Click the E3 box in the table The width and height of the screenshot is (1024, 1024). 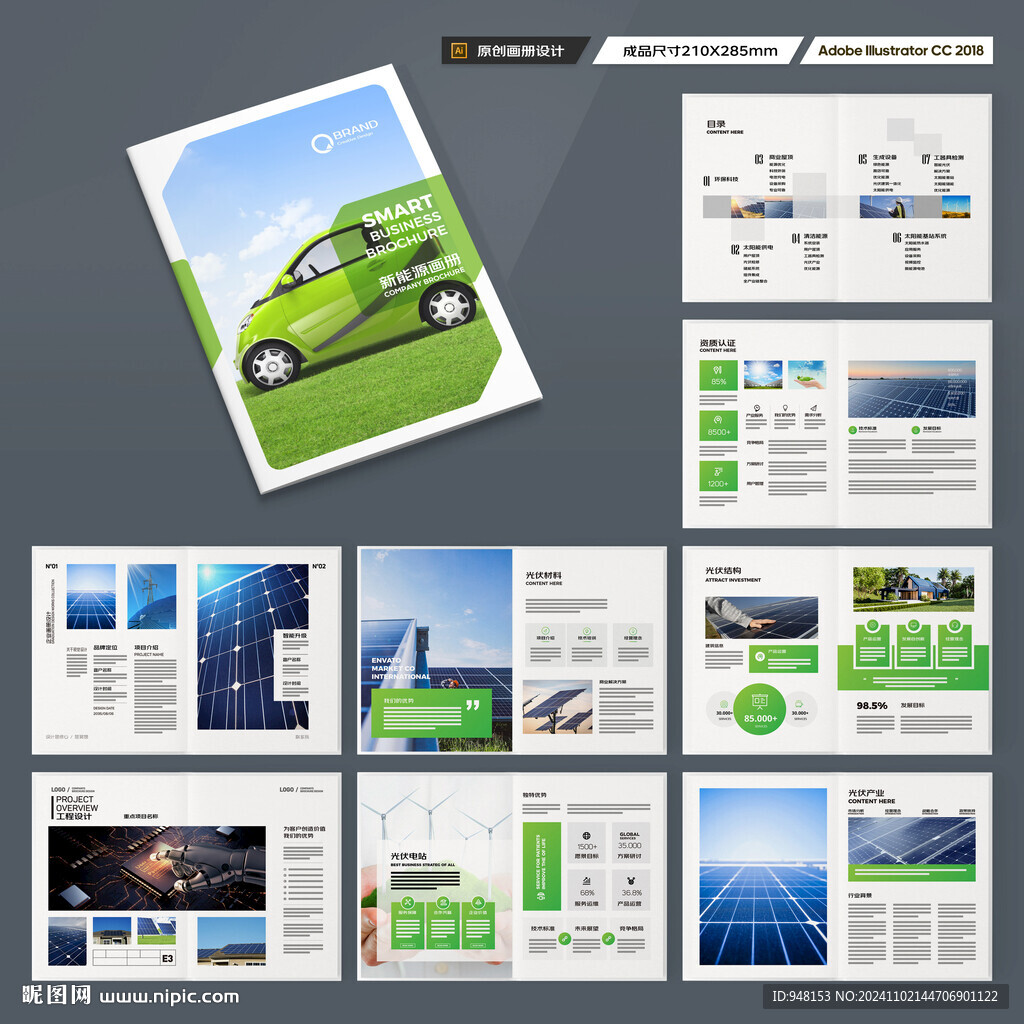tap(168, 958)
